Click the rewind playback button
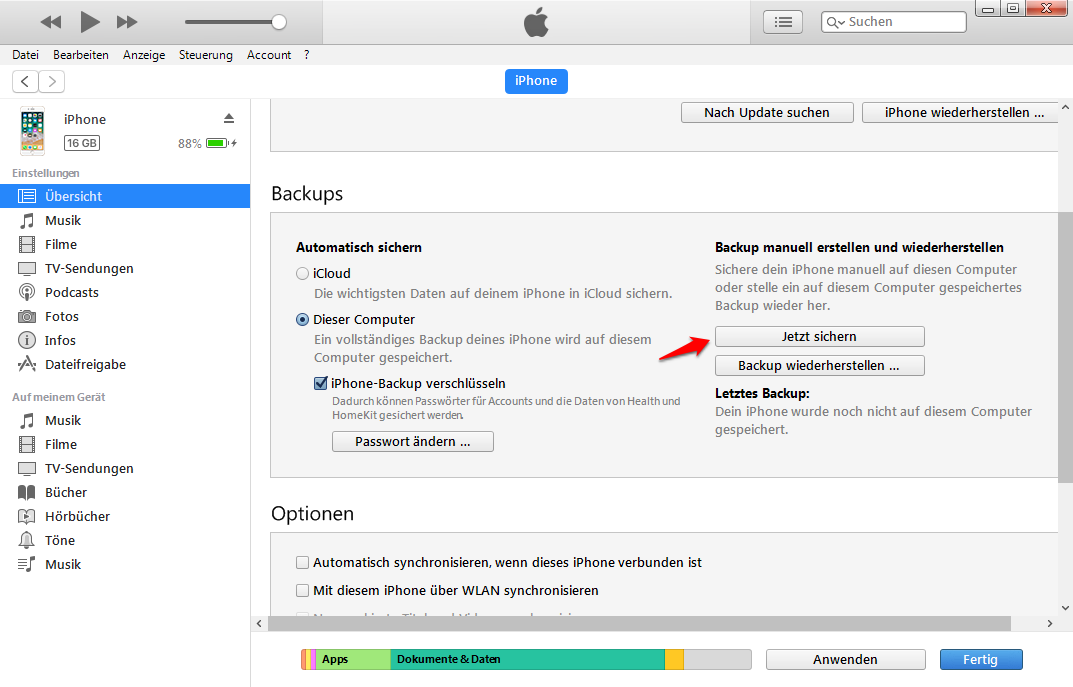The image size is (1073, 687). 51,22
